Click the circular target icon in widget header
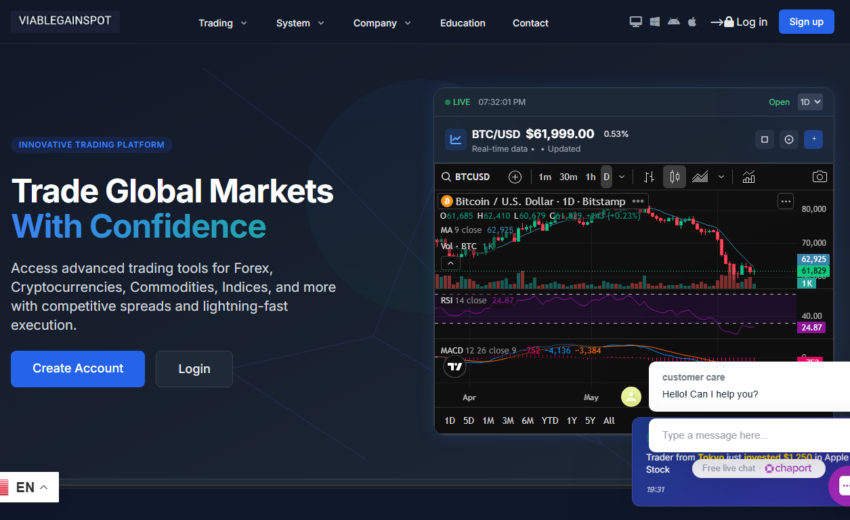 point(789,139)
